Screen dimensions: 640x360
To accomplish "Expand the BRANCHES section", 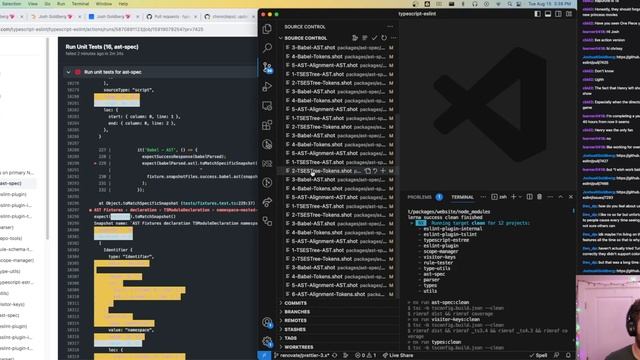I will click(297, 312).
